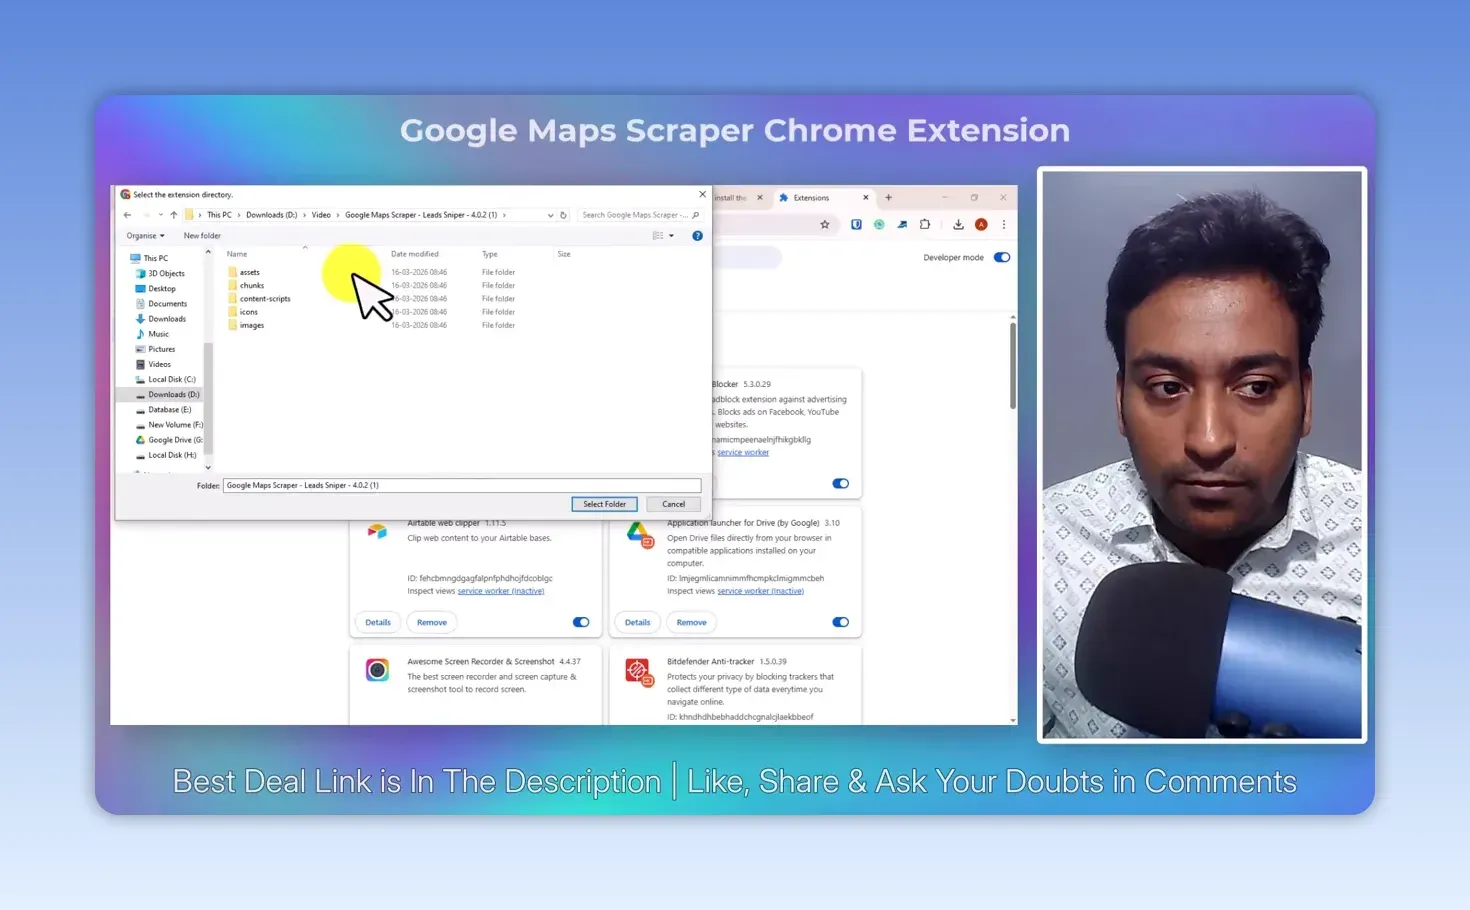
Task: Click the search magnifier in dialog
Action: 695,215
